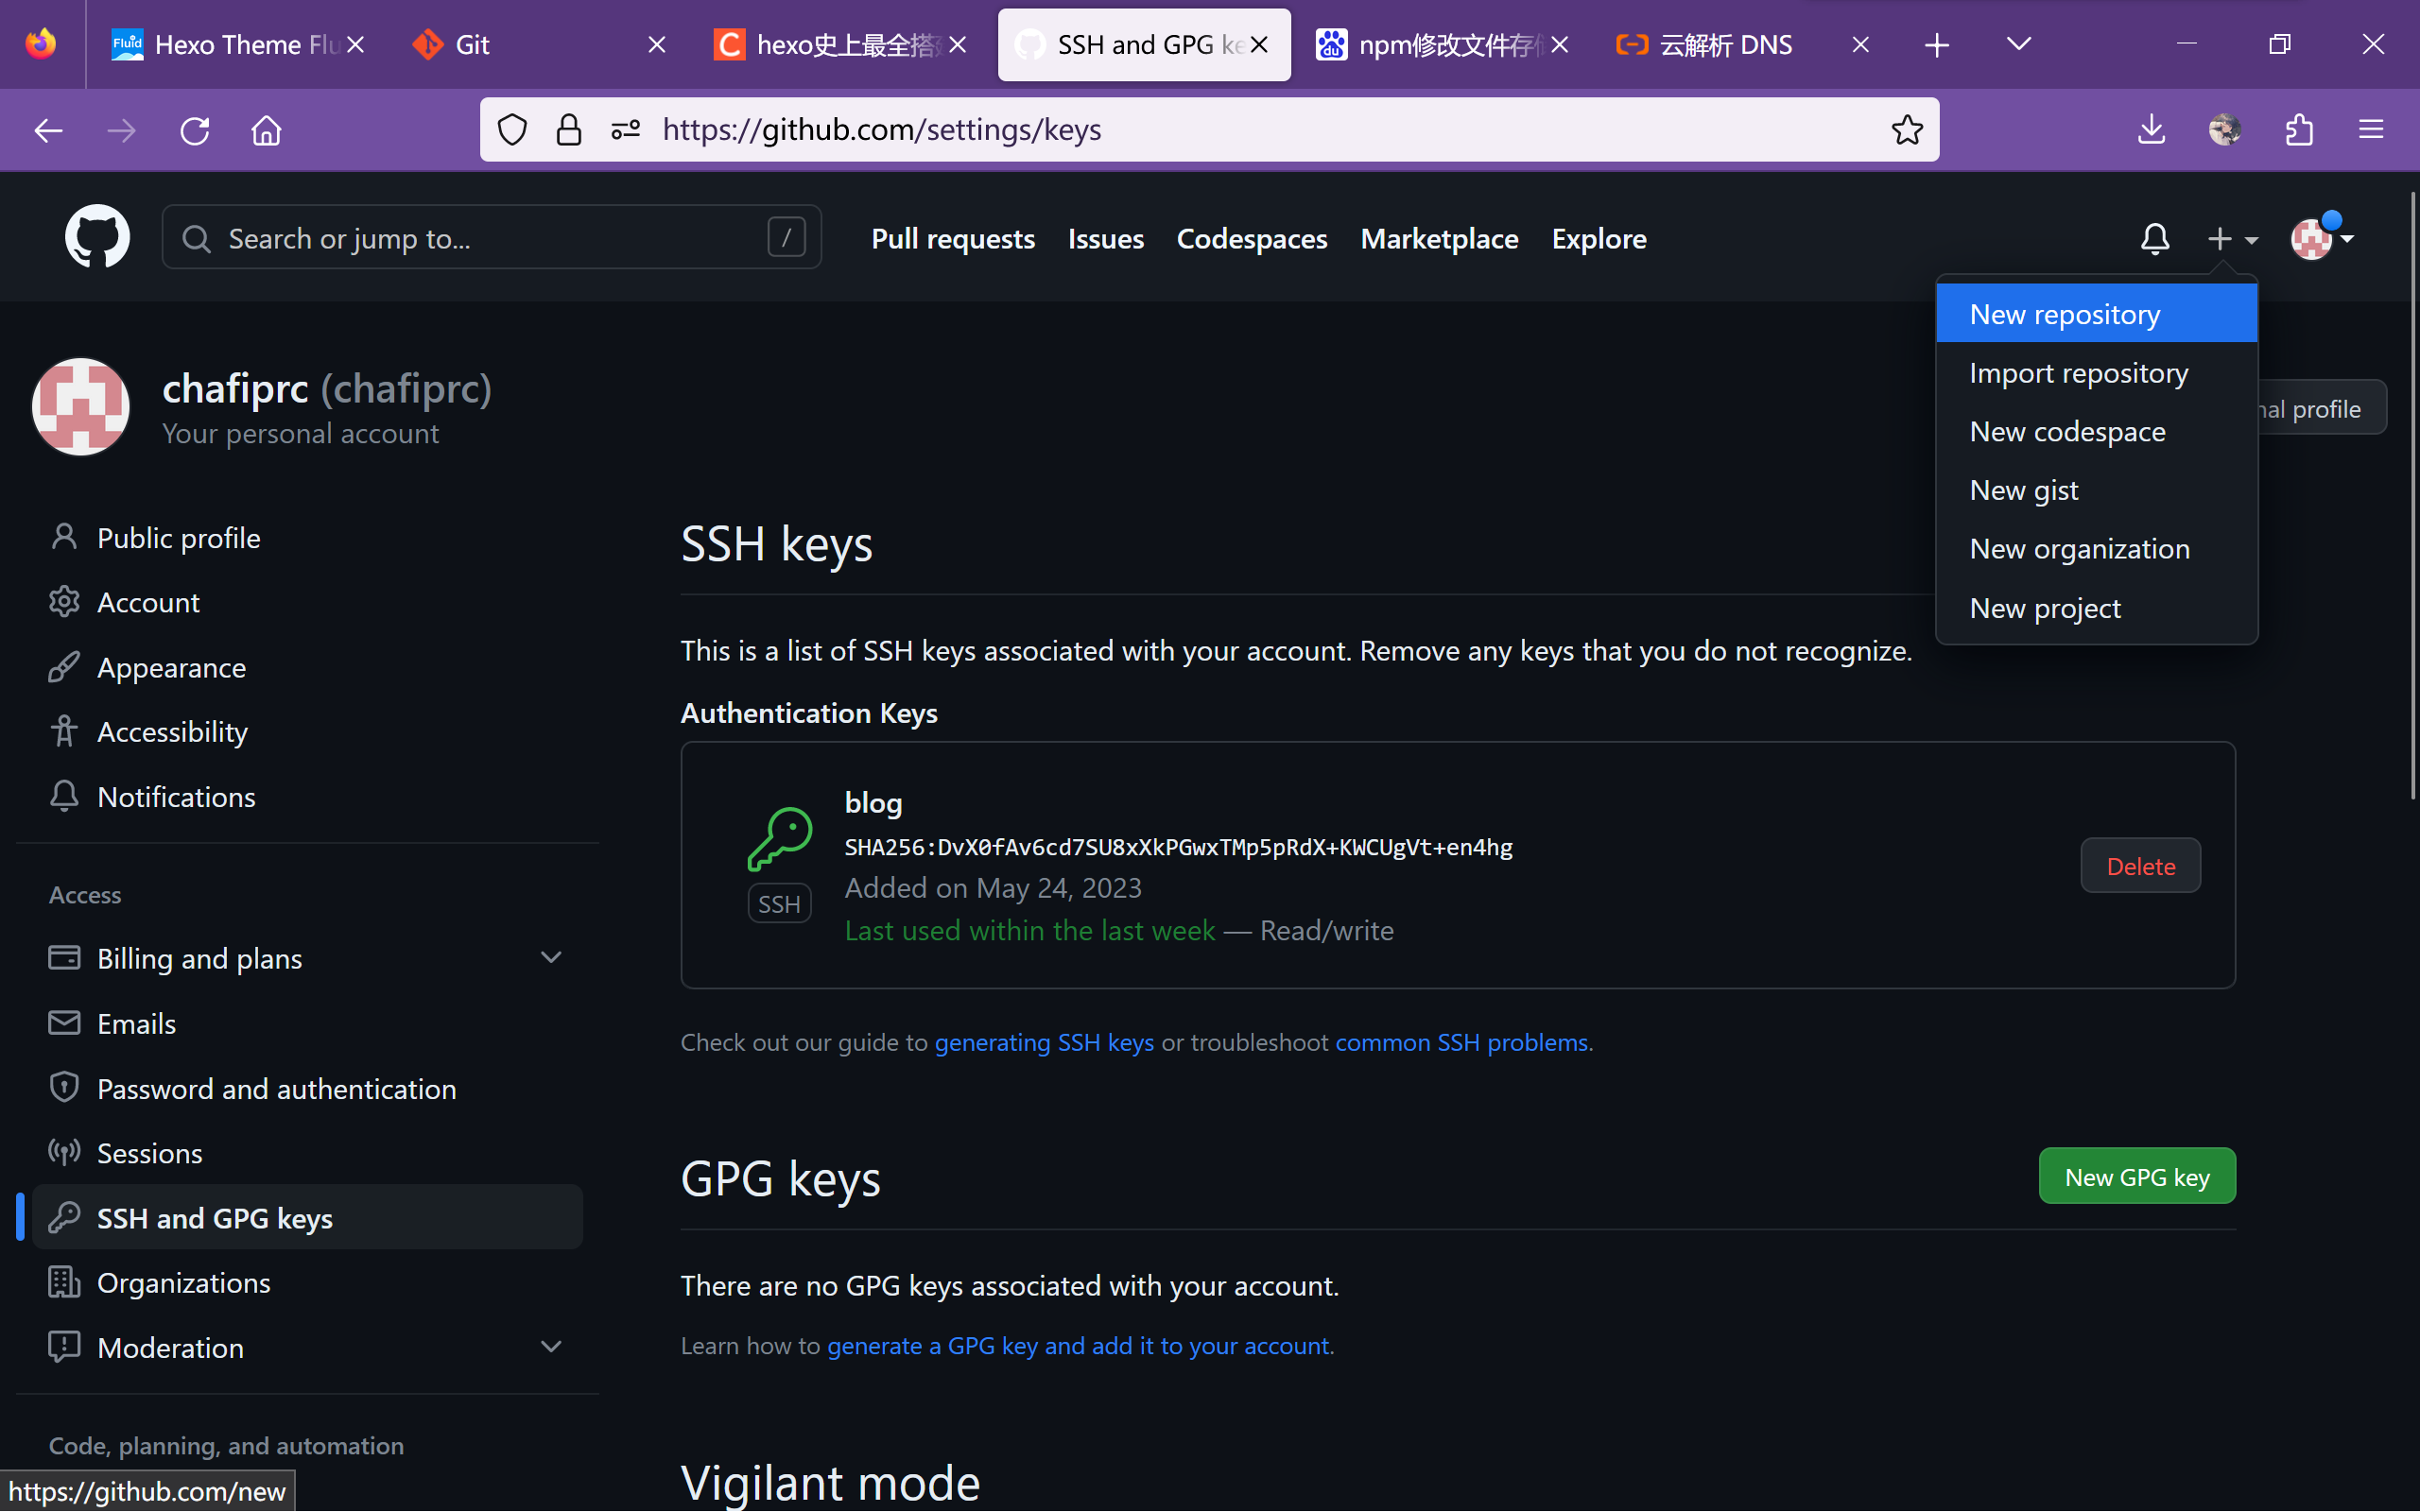2420x1512 pixels.
Task: Bookmark this page with star icon
Action: 1906,130
